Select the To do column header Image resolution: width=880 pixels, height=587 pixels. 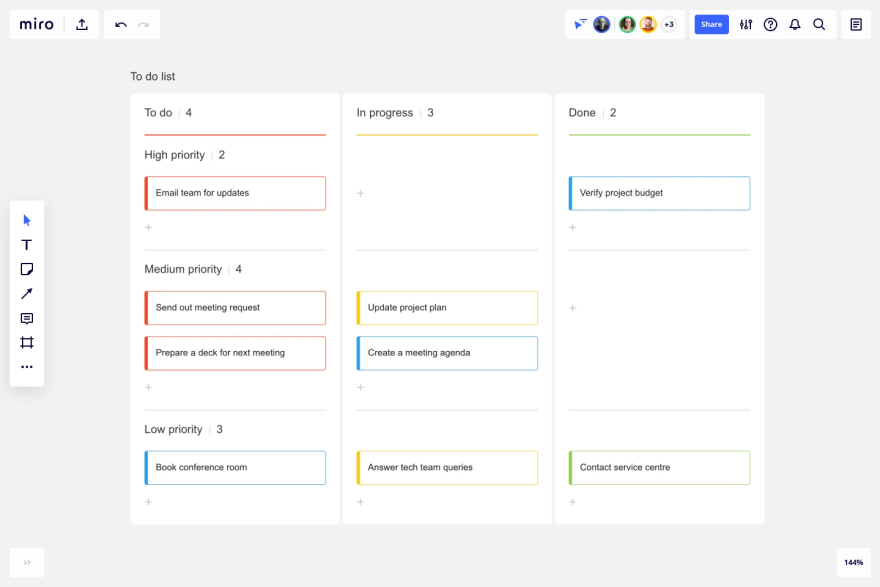point(158,113)
